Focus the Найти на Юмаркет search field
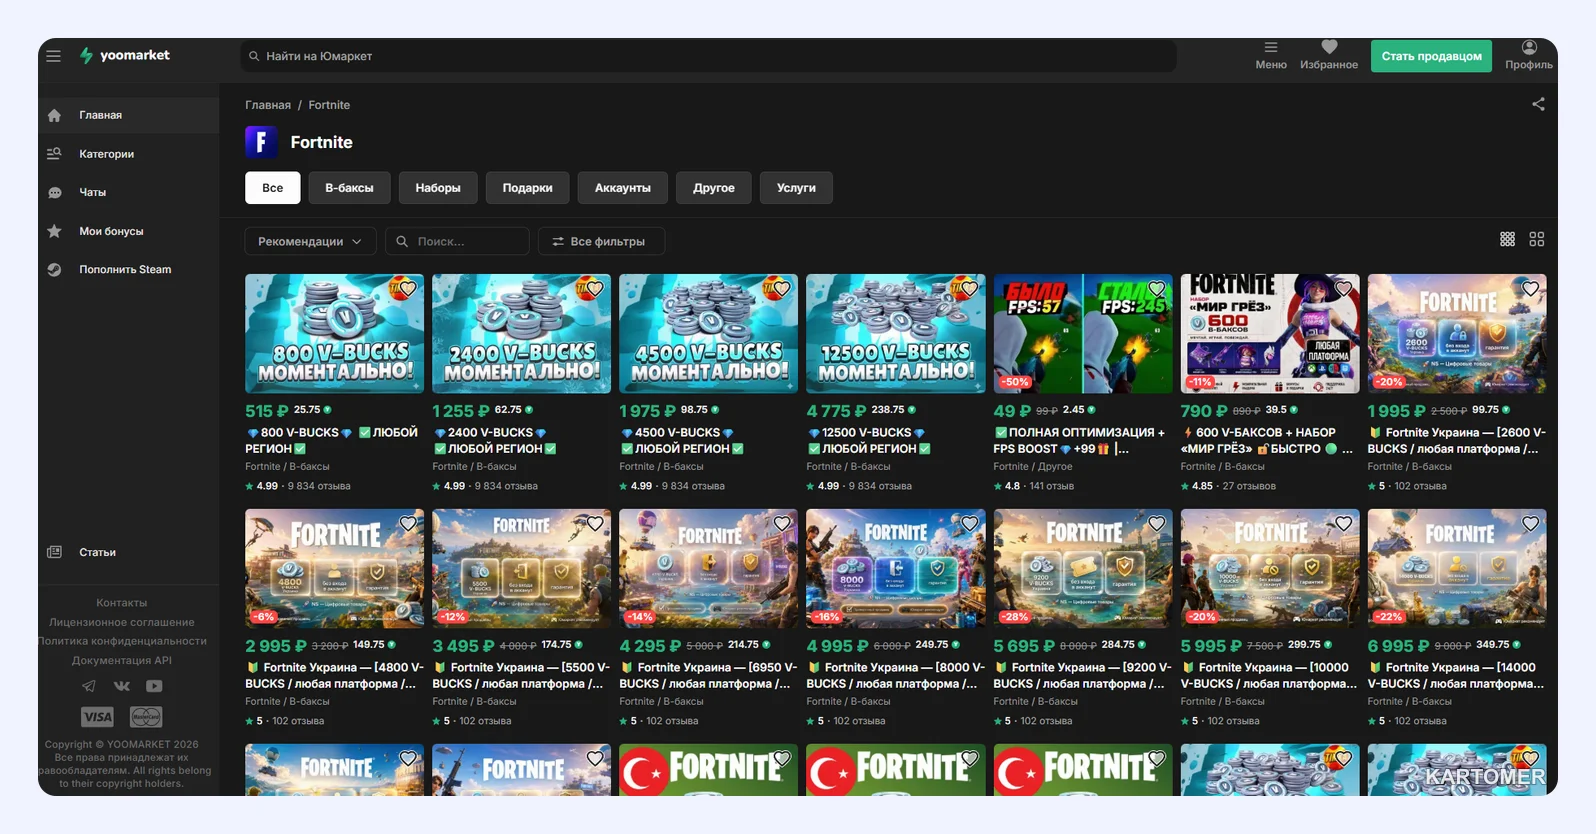Image resolution: width=1596 pixels, height=834 pixels. [708, 56]
